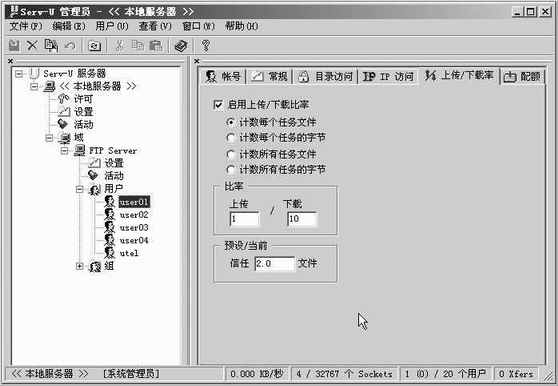Collapse the 用户 node
The width and height of the screenshot is (558, 386).
79,189
